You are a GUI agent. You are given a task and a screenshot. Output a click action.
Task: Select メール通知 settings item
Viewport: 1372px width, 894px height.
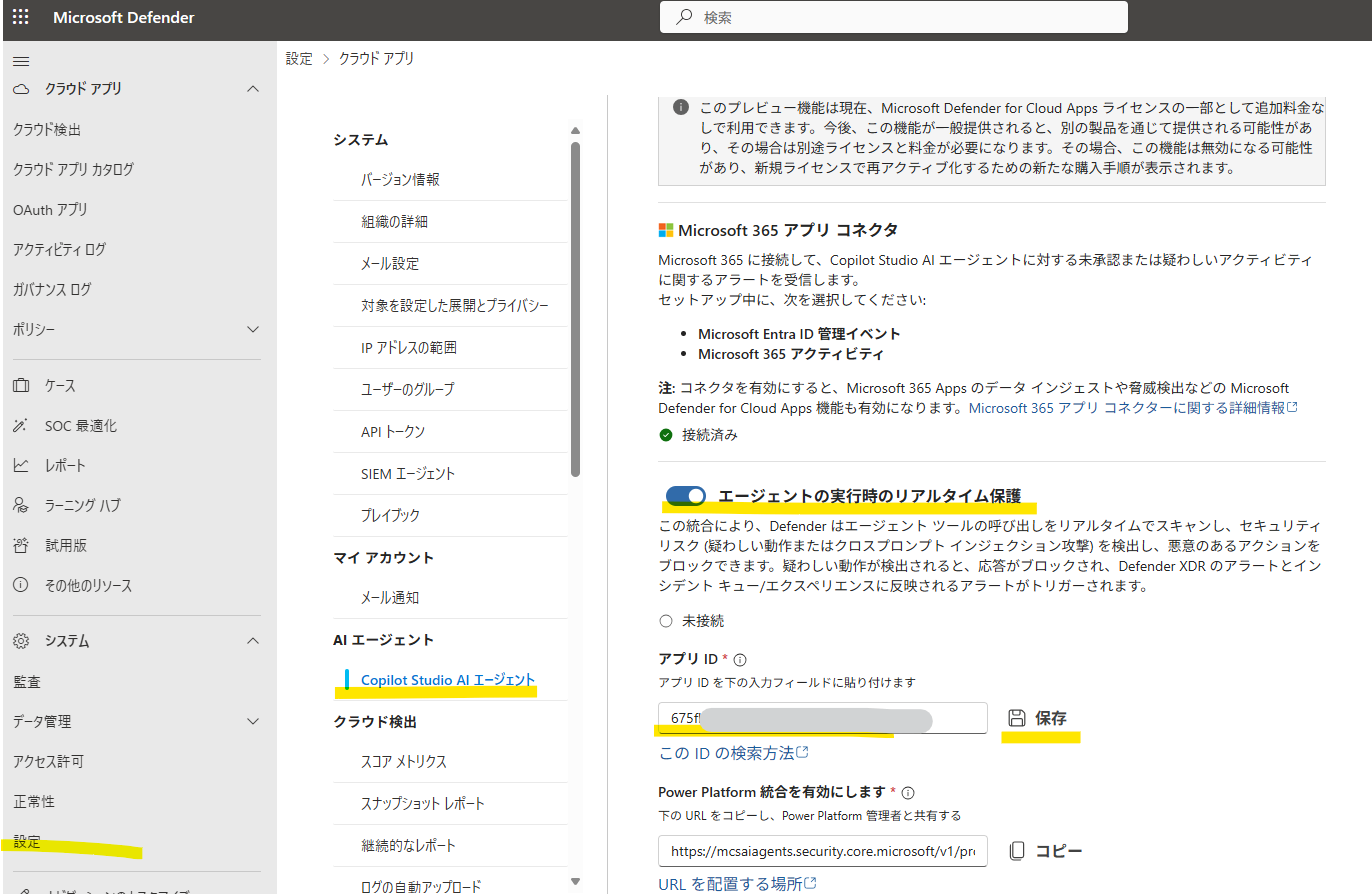390,598
